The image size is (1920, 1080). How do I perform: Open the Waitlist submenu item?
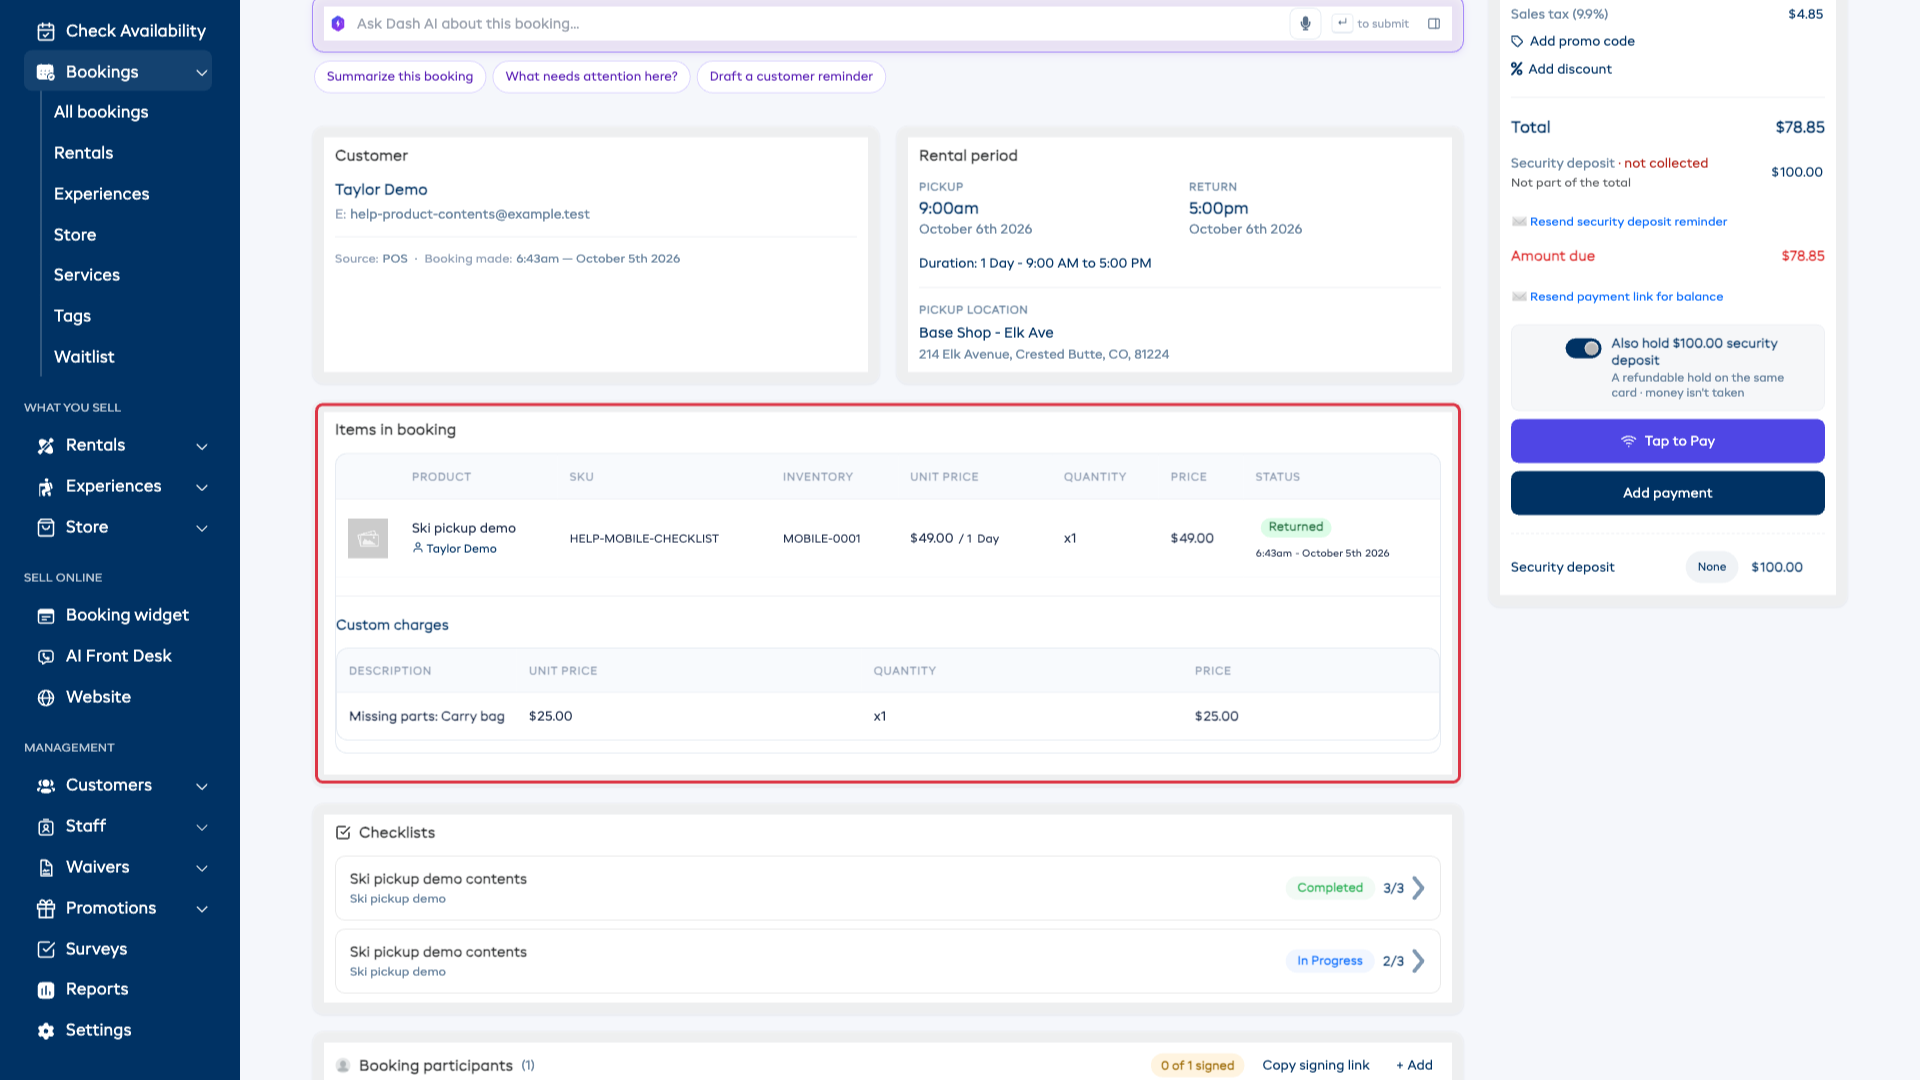[x=84, y=357]
